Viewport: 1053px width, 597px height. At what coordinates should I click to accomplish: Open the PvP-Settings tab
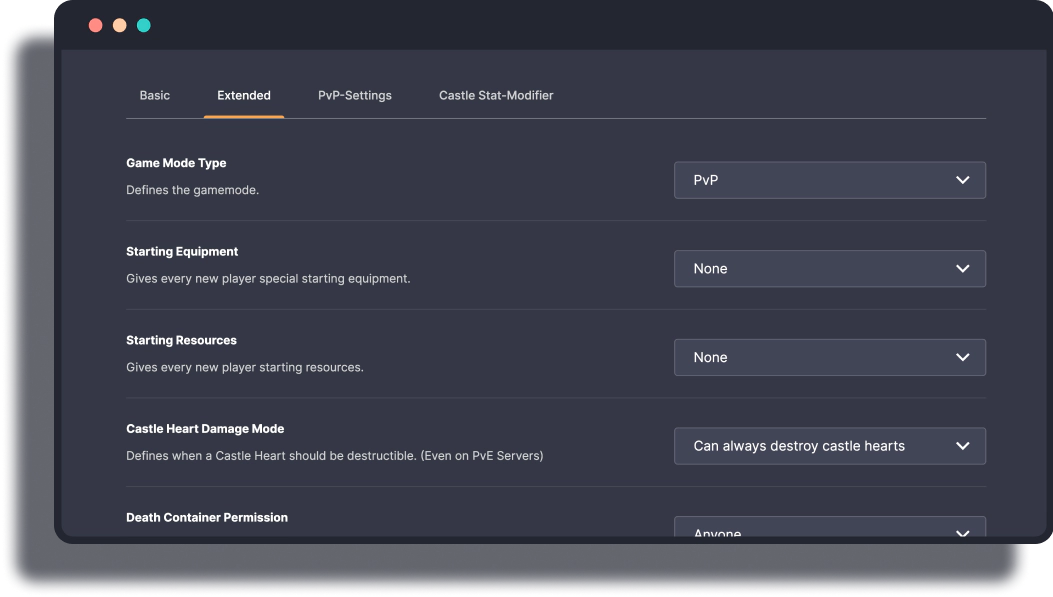(x=354, y=95)
